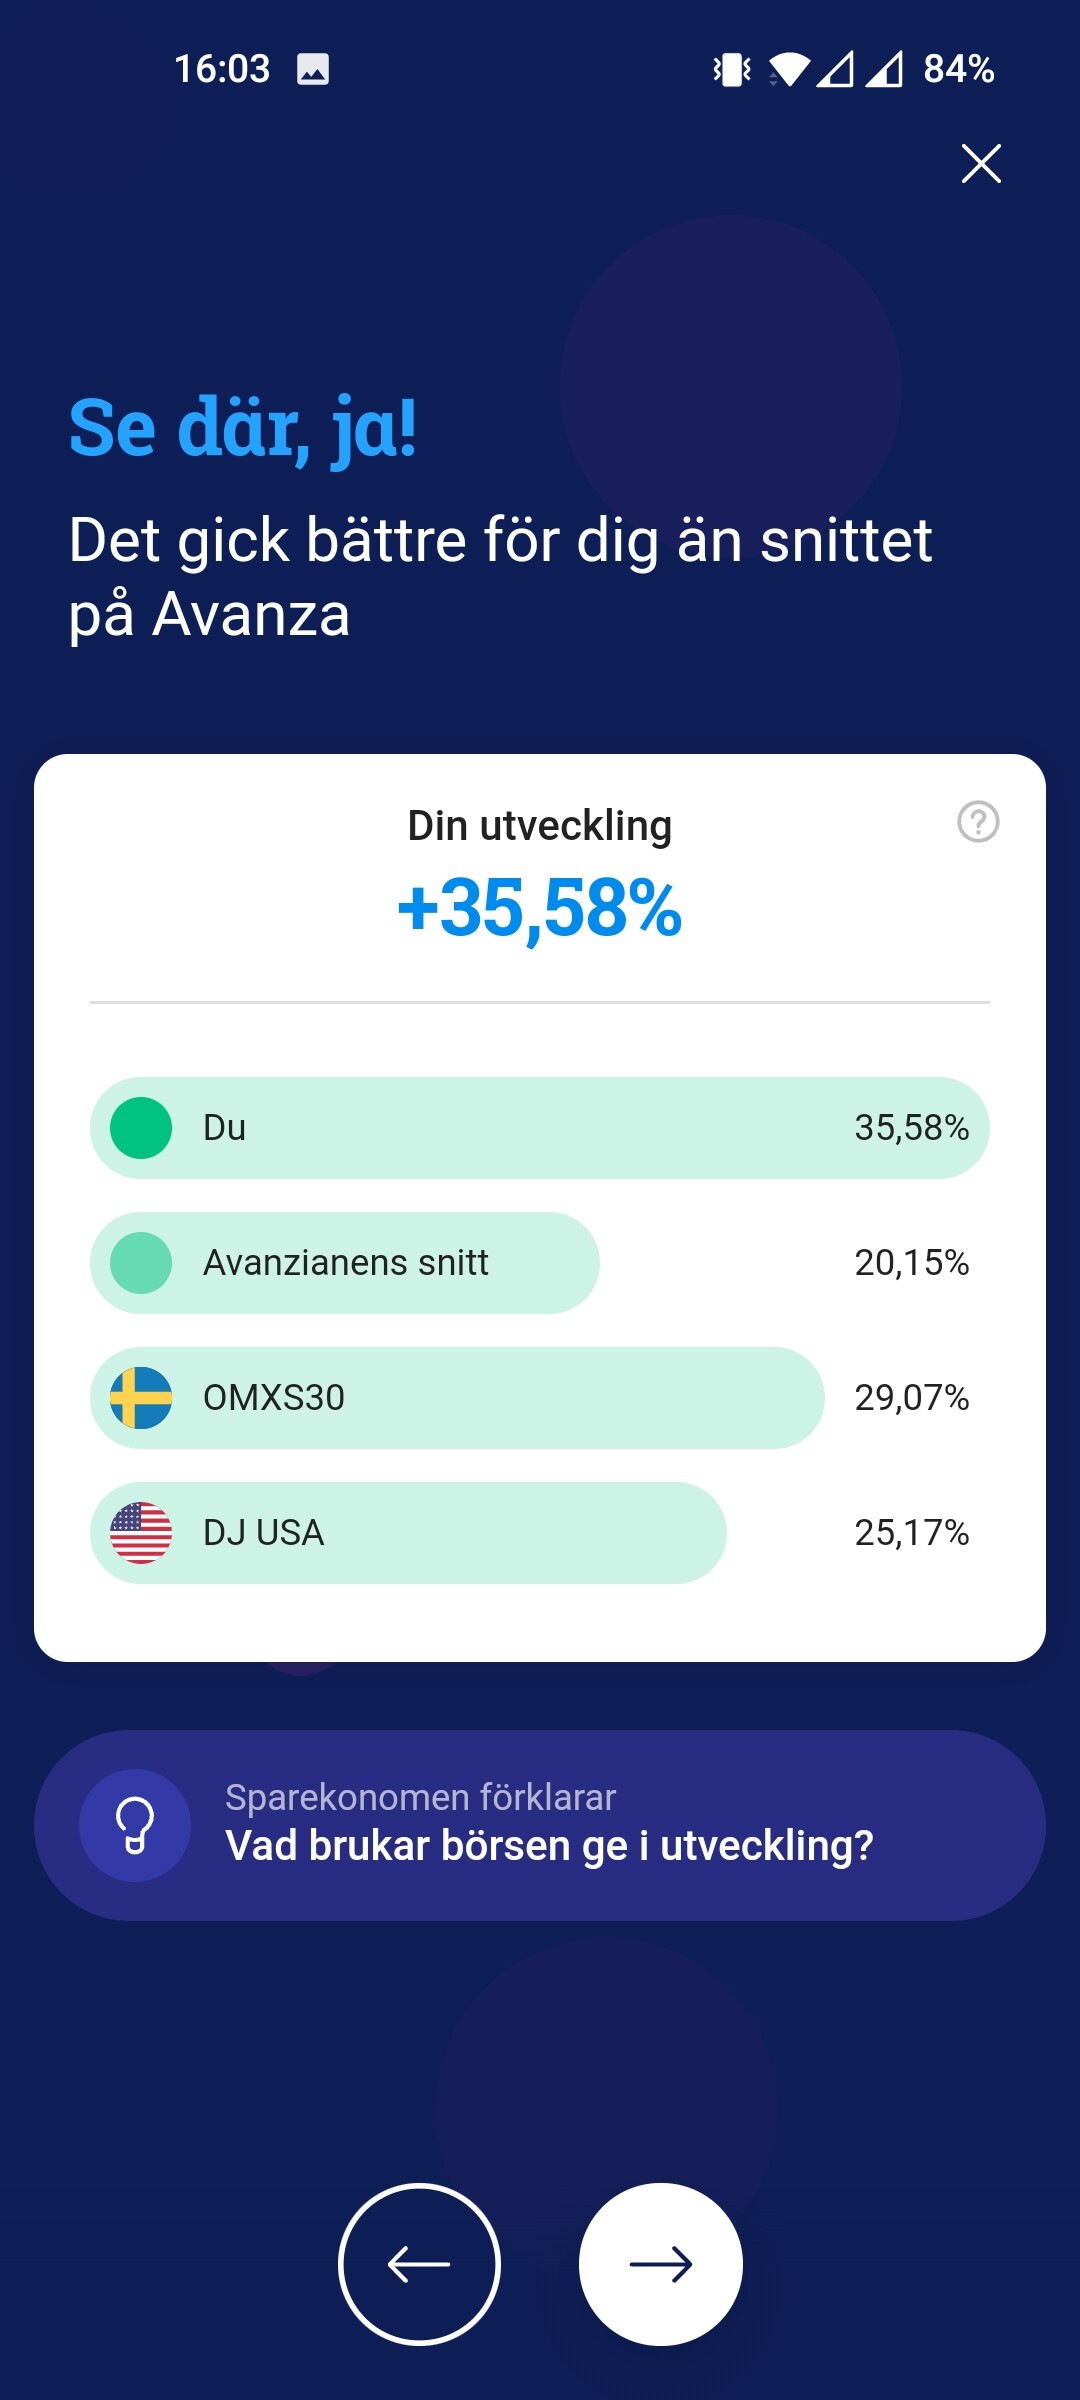Tap the lightbulb icon
Viewport: 1080px width, 2400px height.
tap(135, 1825)
